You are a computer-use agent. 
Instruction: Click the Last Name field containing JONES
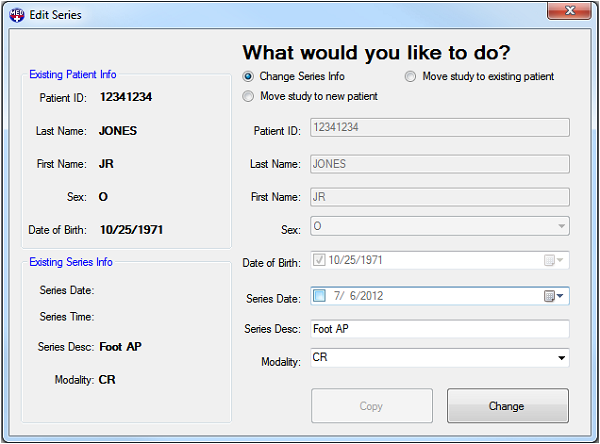pyautogui.click(x=439, y=163)
